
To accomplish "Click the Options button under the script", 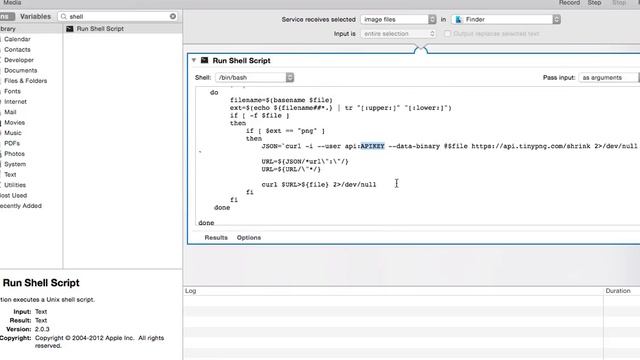I will click(x=249, y=238).
